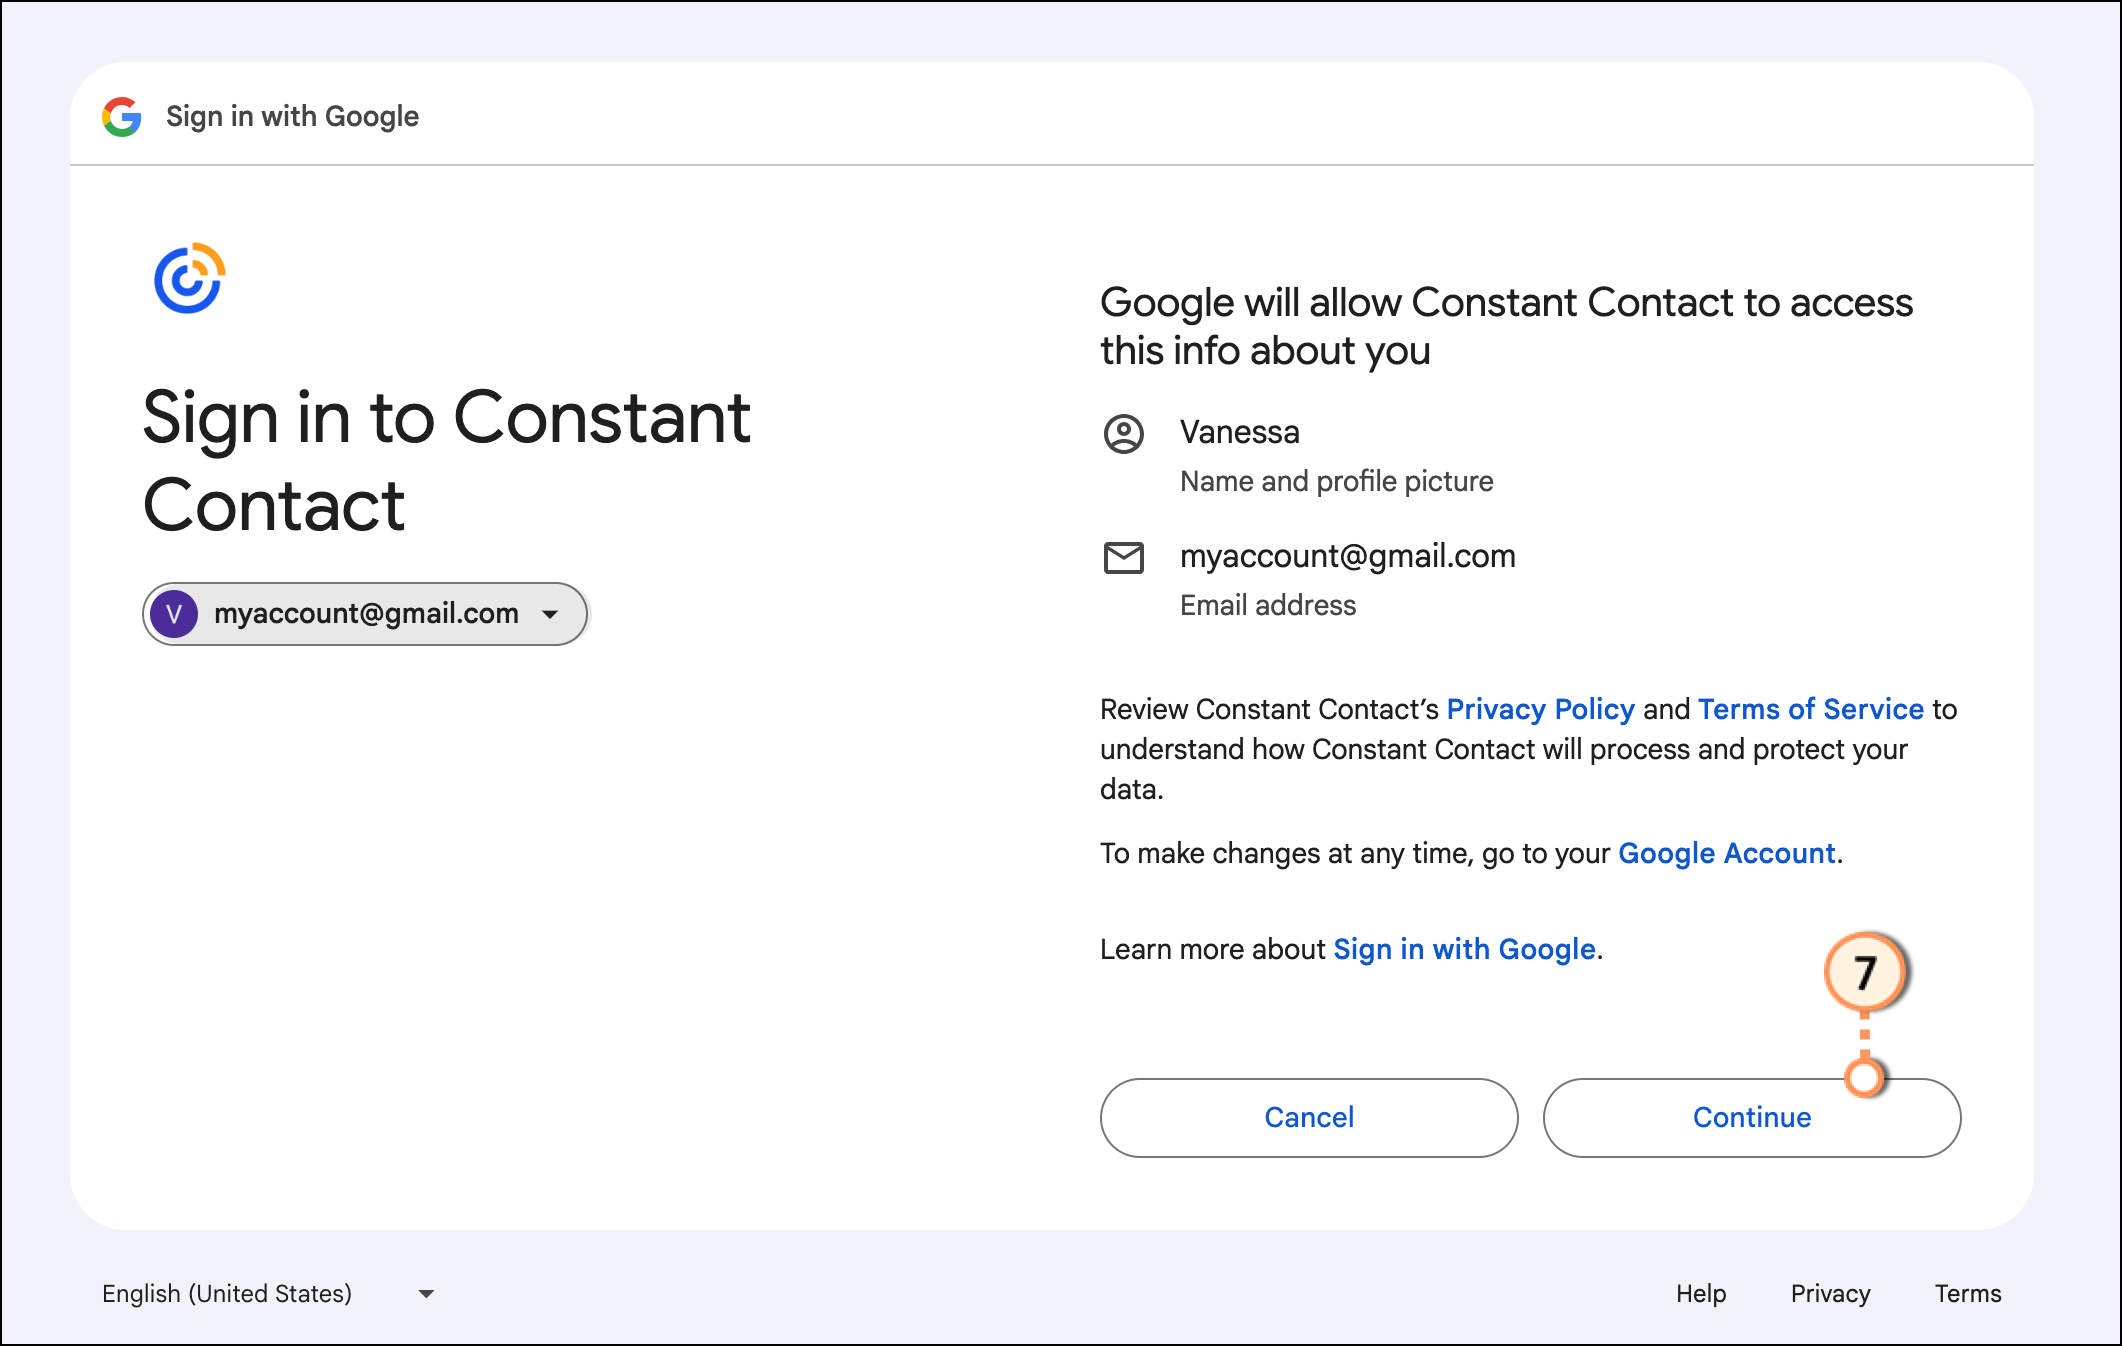2122x1346 pixels.
Task: Click the Cancel button
Action: tap(1309, 1118)
